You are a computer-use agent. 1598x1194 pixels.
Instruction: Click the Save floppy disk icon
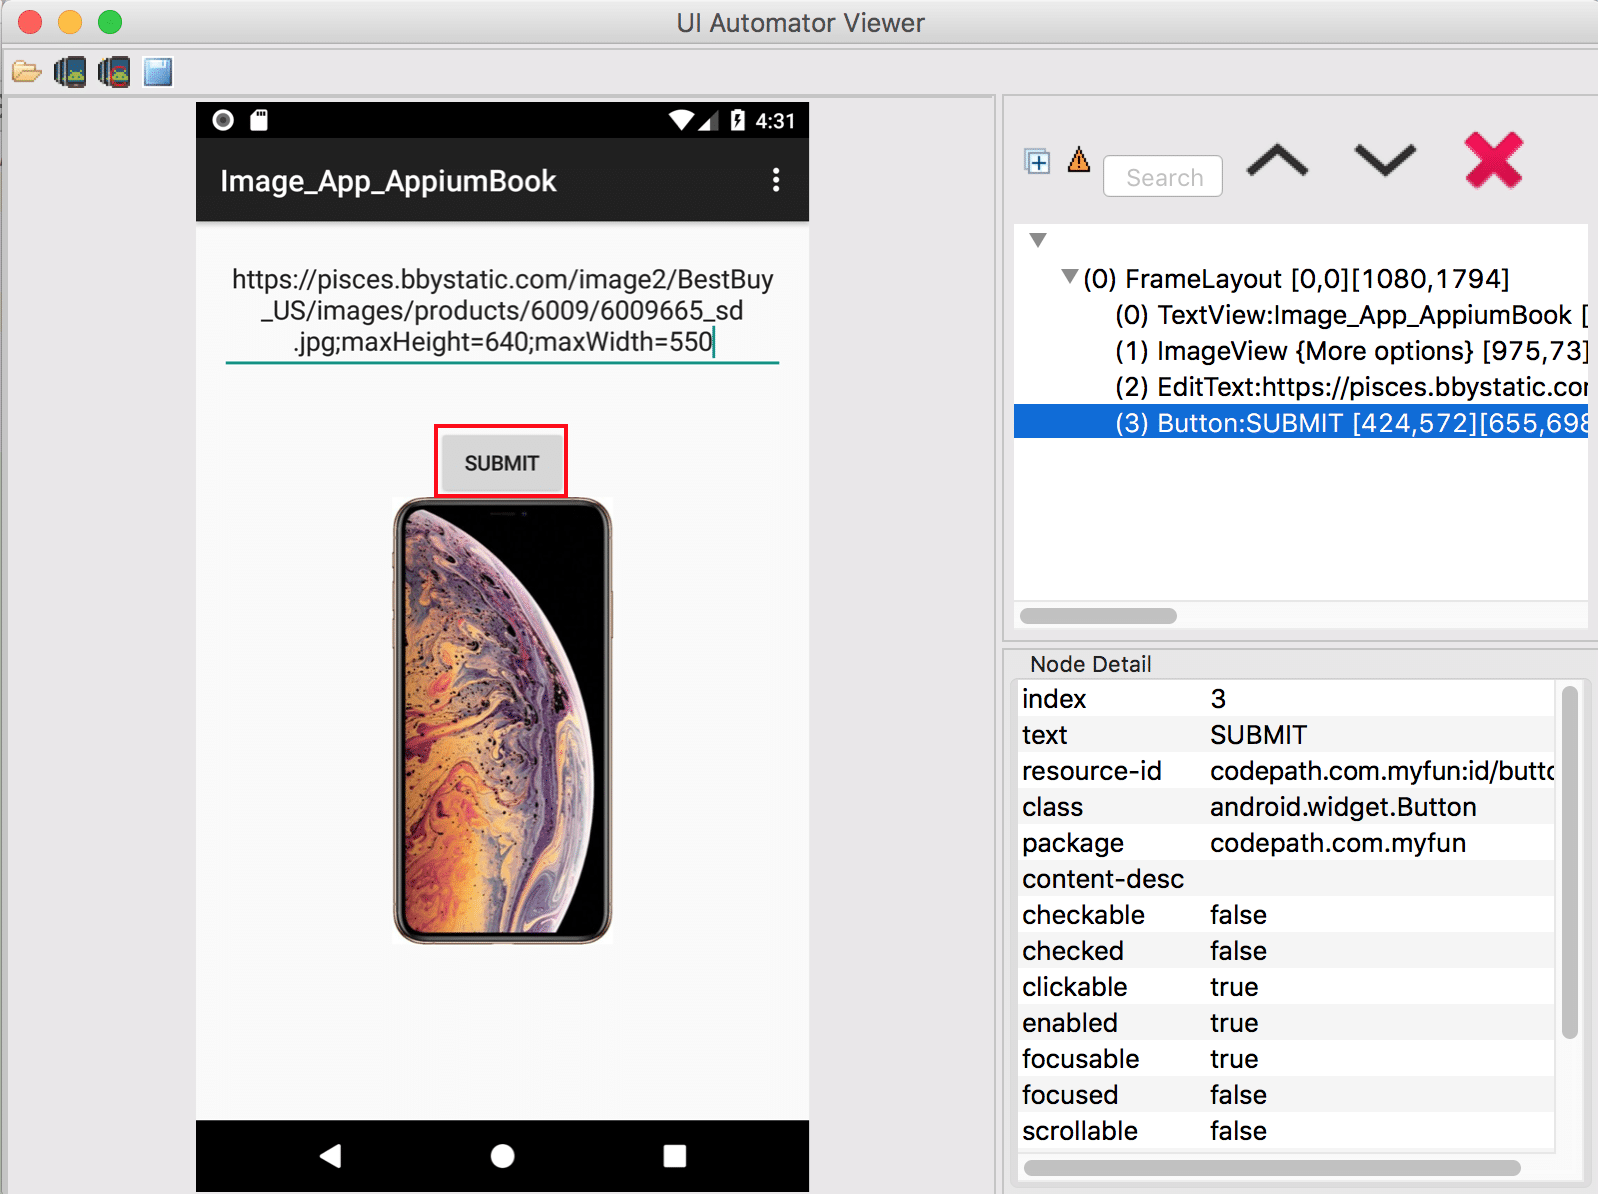click(x=158, y=72)
